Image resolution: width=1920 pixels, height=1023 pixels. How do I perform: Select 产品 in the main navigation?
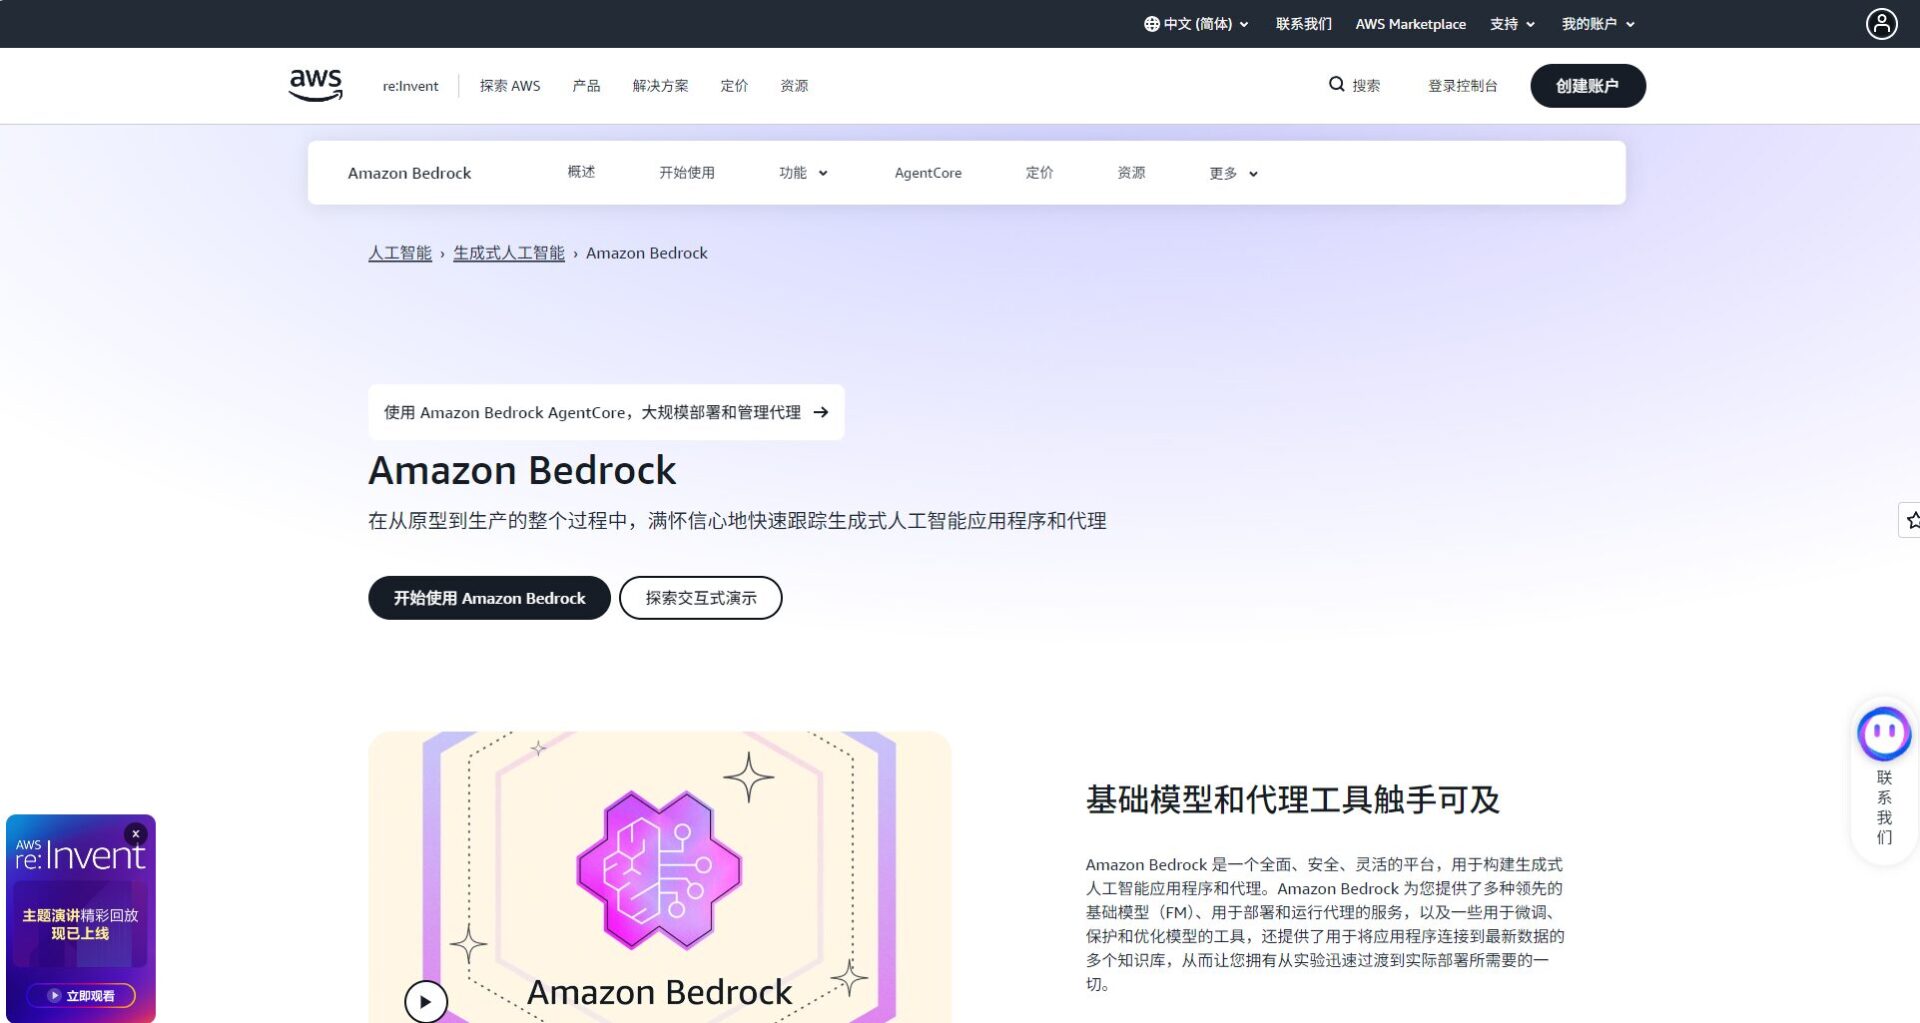click(586, 86)
